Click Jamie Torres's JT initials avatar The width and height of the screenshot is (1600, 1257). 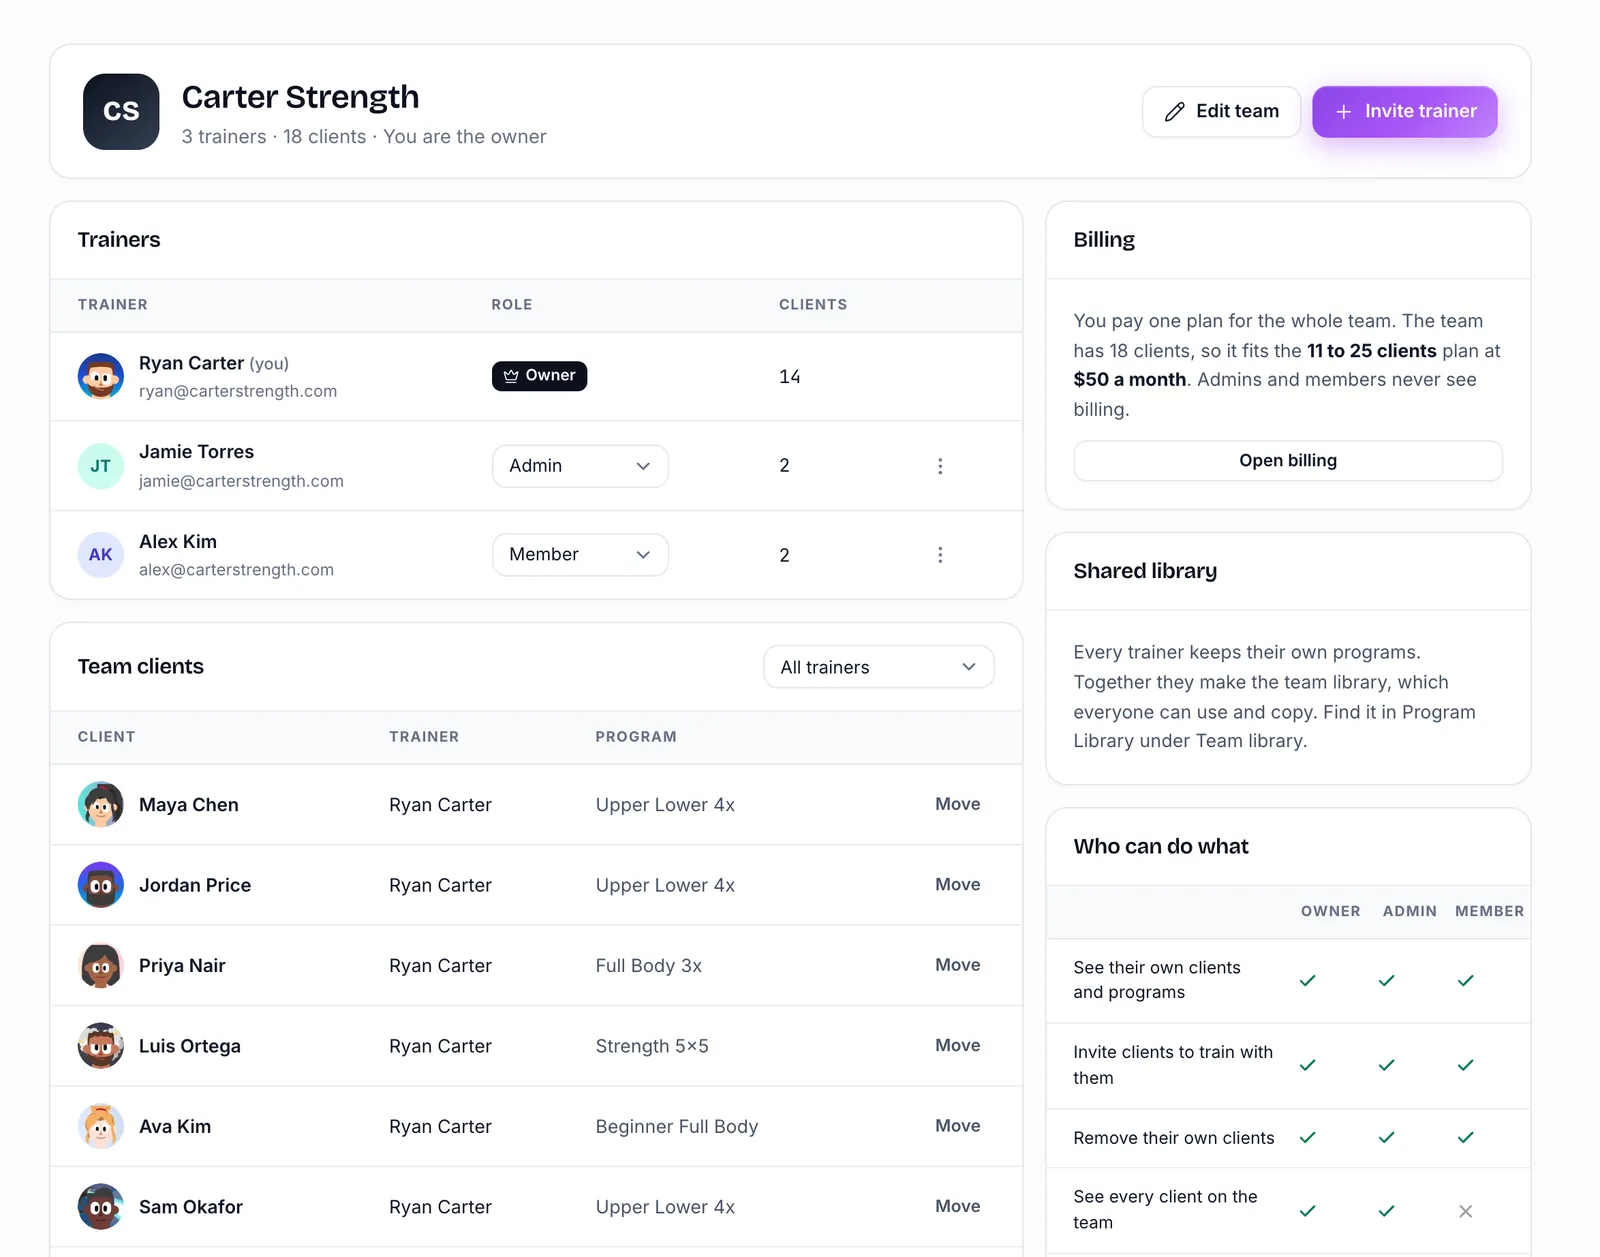tap(101, 466)
